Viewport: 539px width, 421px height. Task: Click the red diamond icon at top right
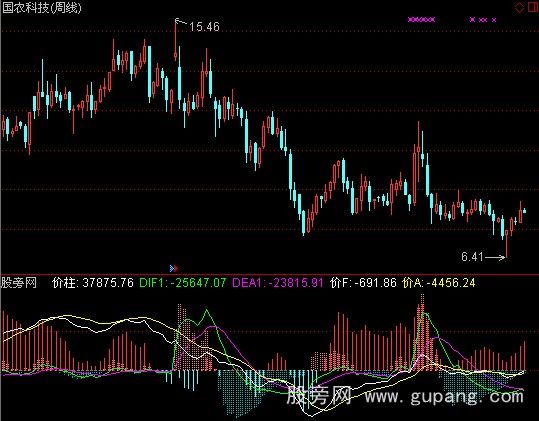pos(519,7)
